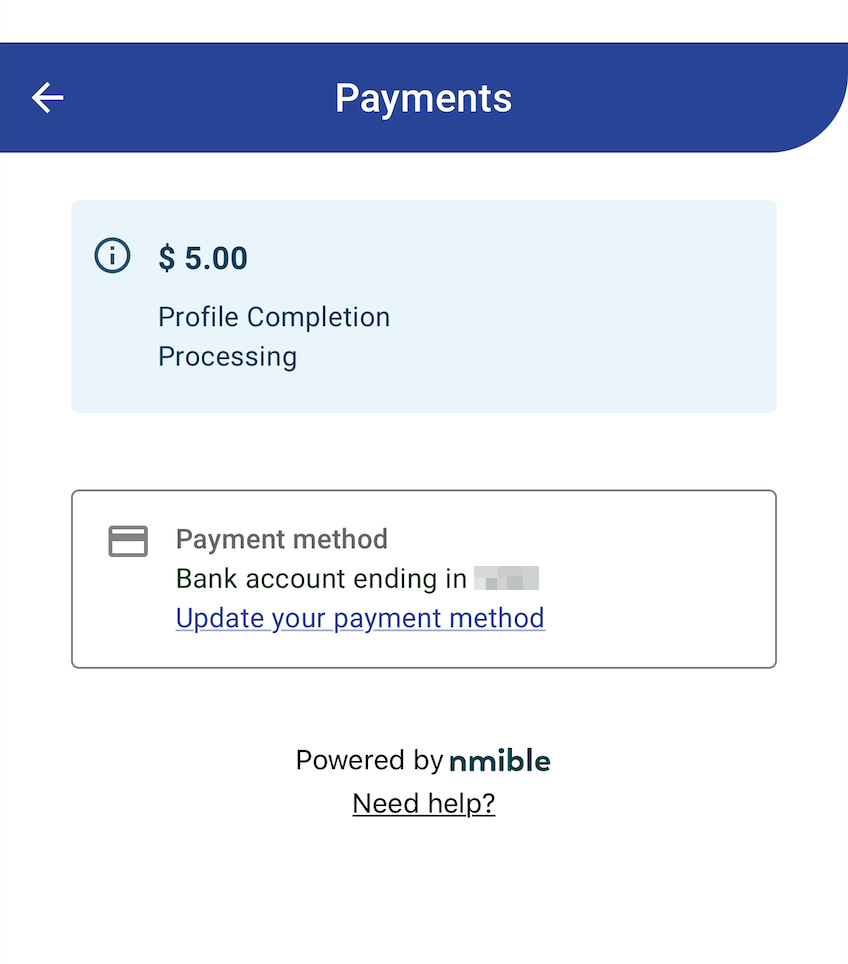Click the "Processing" status text
Image resolution: width=848 pixels, height=964 pixels.
point(227,357)
